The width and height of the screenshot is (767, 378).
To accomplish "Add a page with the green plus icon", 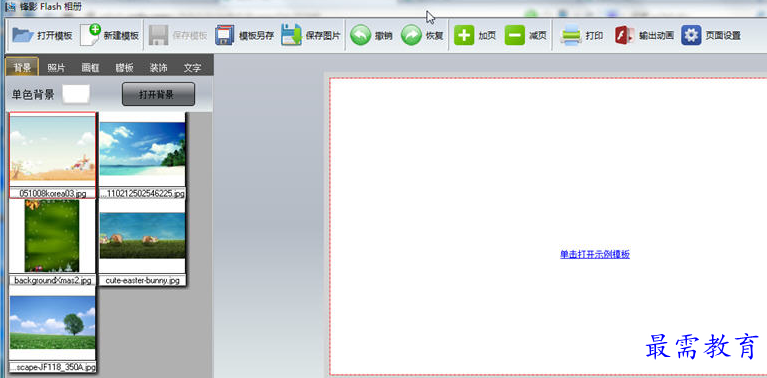I will coord(464,35).
